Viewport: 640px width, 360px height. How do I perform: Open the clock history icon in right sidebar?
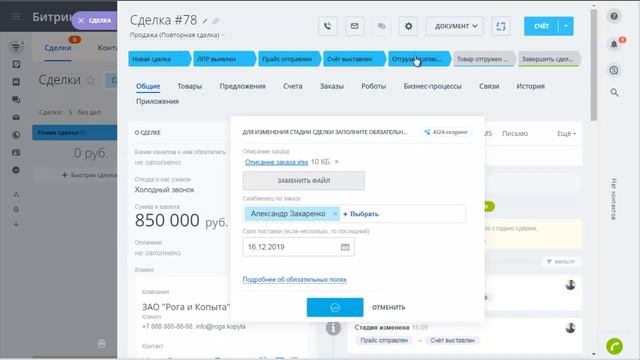614,70
